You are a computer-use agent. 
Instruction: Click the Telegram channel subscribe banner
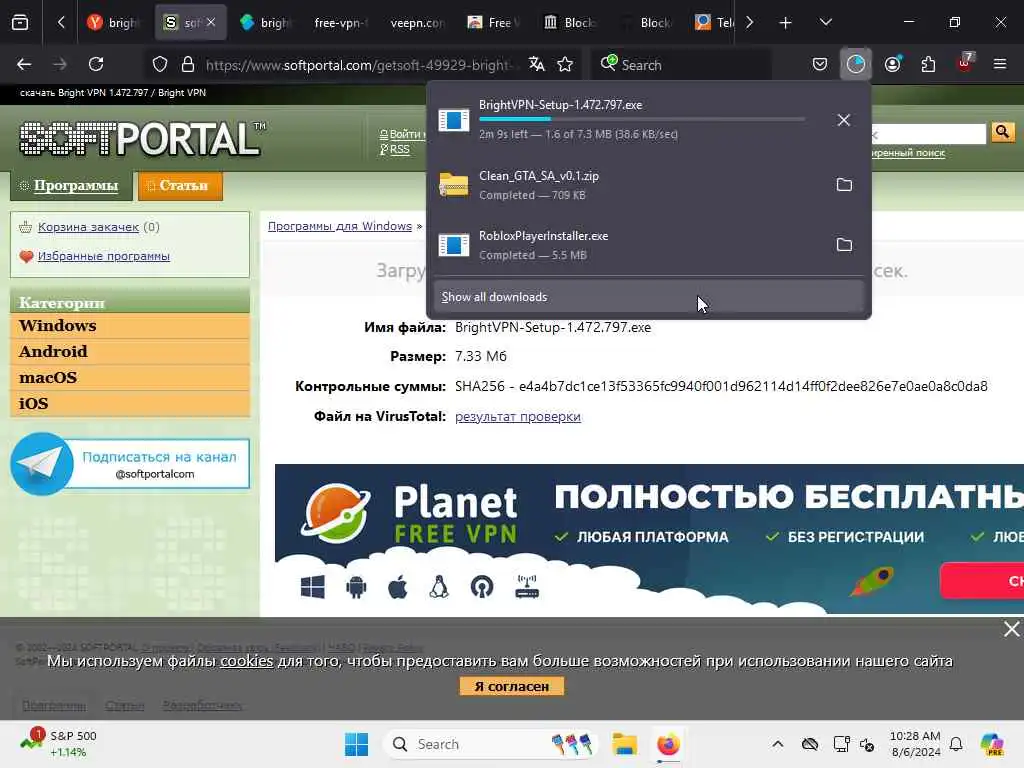pyautogui.click(x=130, y=464)
